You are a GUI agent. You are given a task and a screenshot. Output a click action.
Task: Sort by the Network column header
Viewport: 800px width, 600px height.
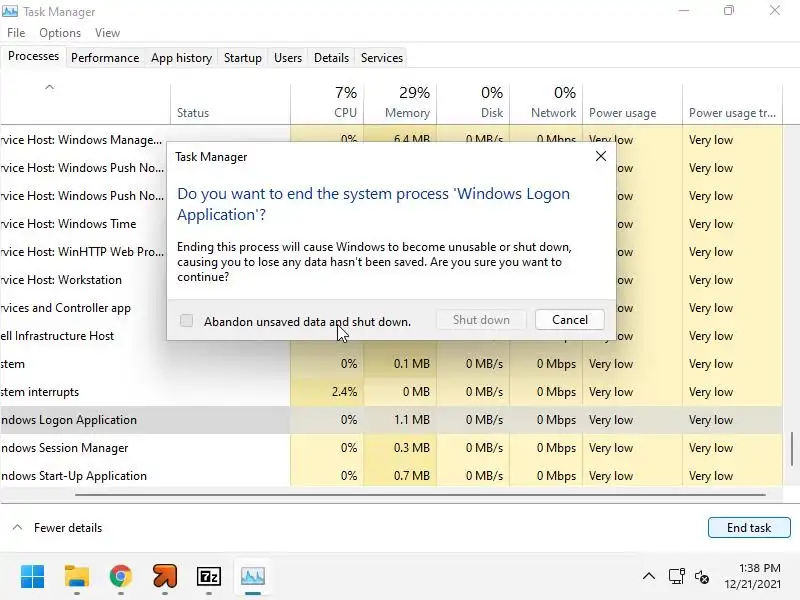click(546, 104)
